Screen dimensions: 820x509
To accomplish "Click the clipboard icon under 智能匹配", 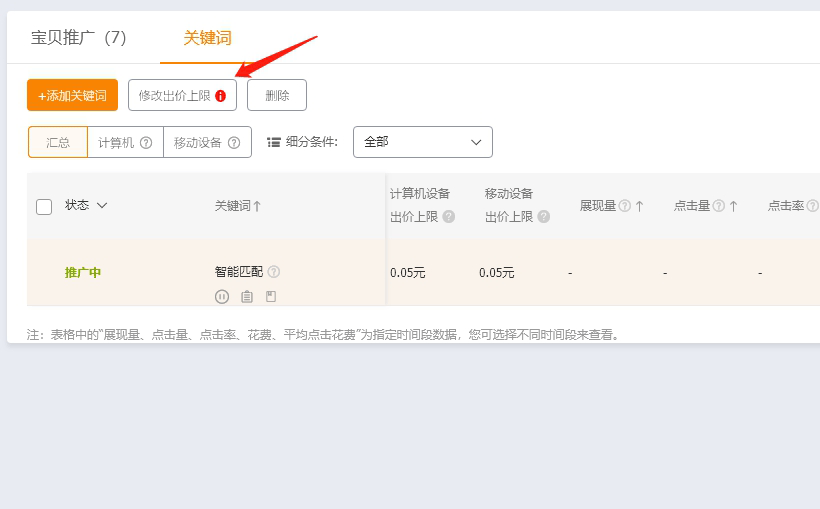I will coord(246,296).
